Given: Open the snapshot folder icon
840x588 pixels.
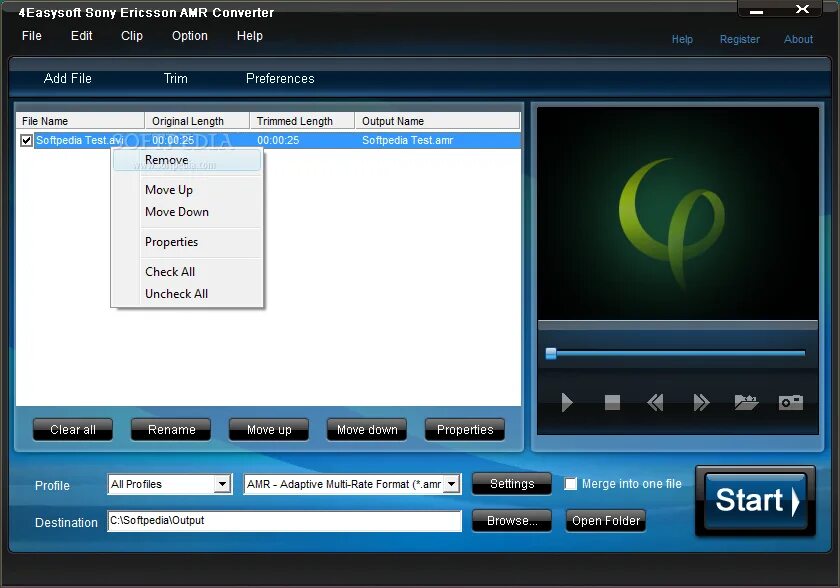Looking at the screenshot, I should 746,402.
